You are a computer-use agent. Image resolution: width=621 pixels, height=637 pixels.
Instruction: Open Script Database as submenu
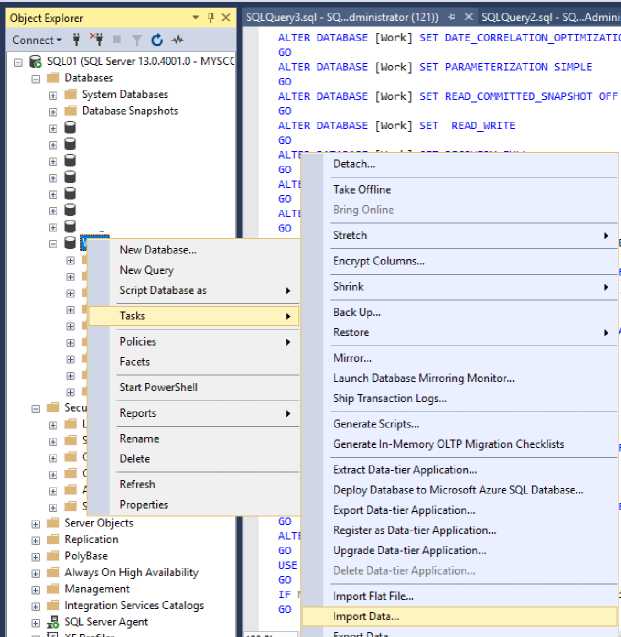[194, 290]
